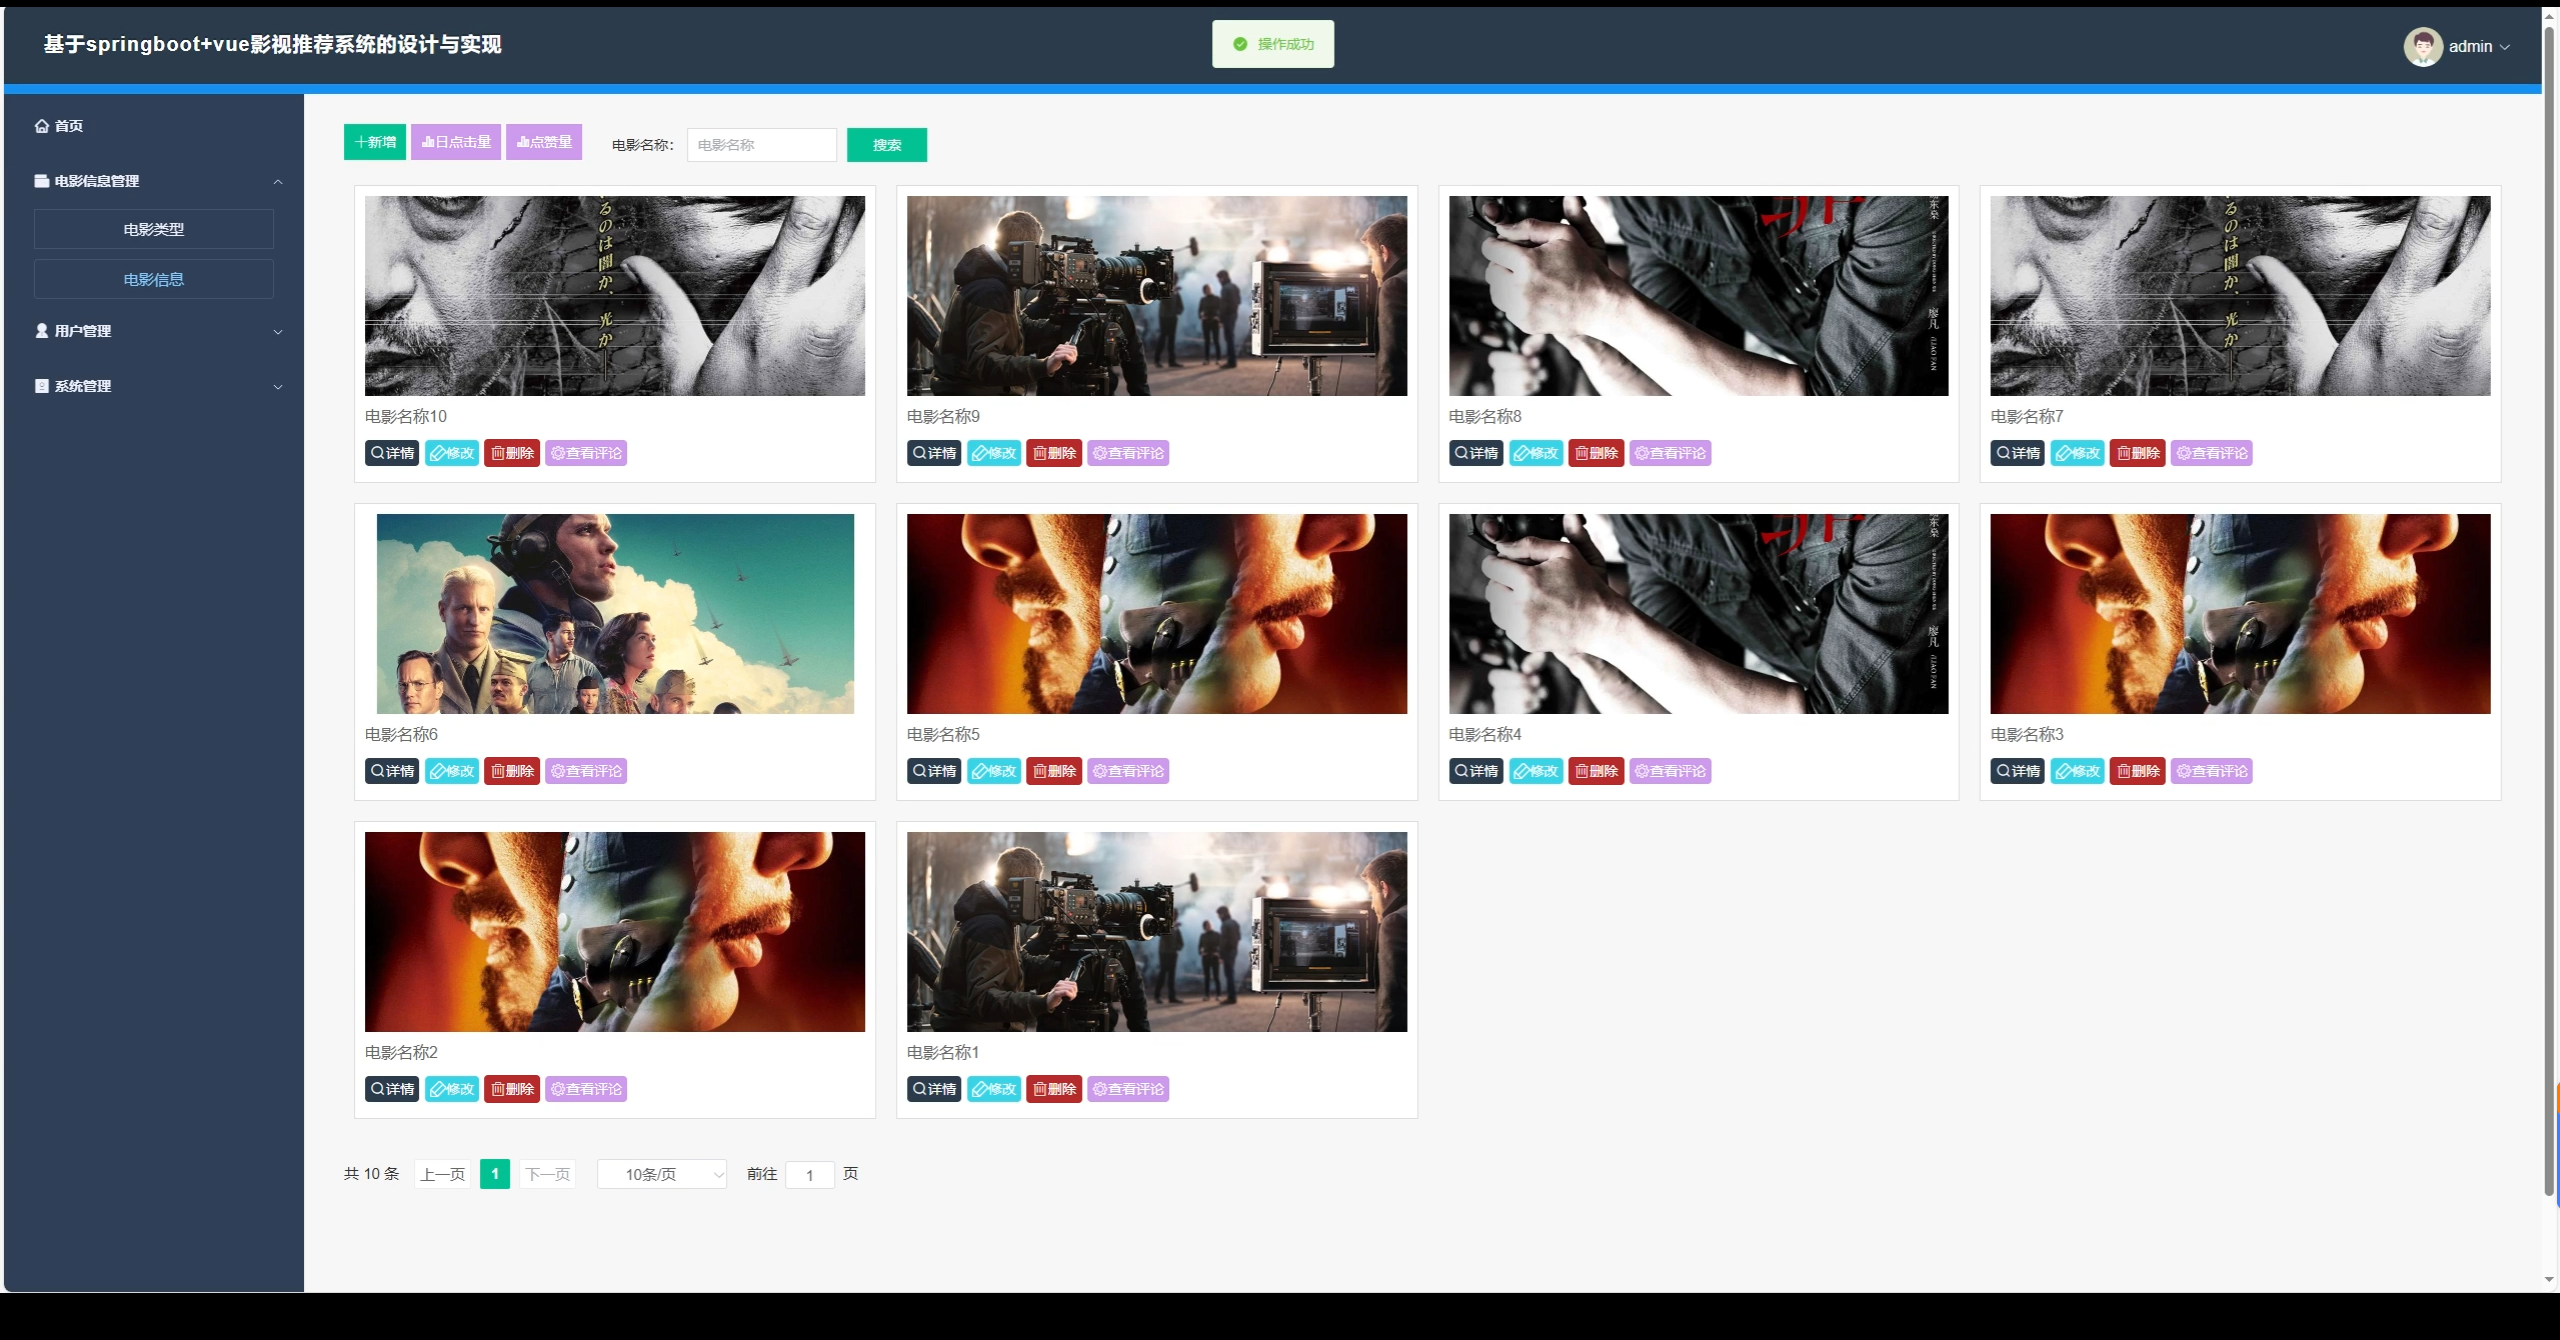Screen dimensions: 2560x1340
Task: Open the 10条/页 page size dropdown
Action: [x=662, y=1174]
